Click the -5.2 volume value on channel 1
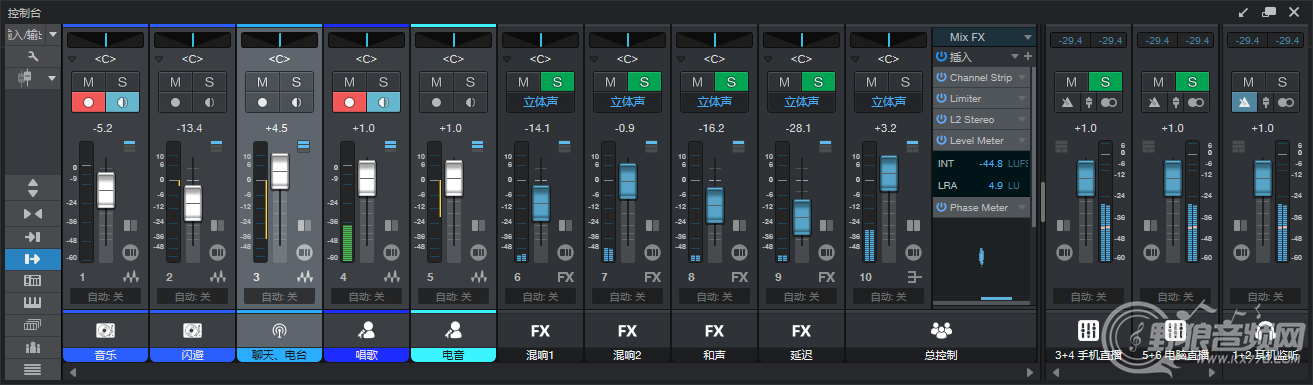 102,128
